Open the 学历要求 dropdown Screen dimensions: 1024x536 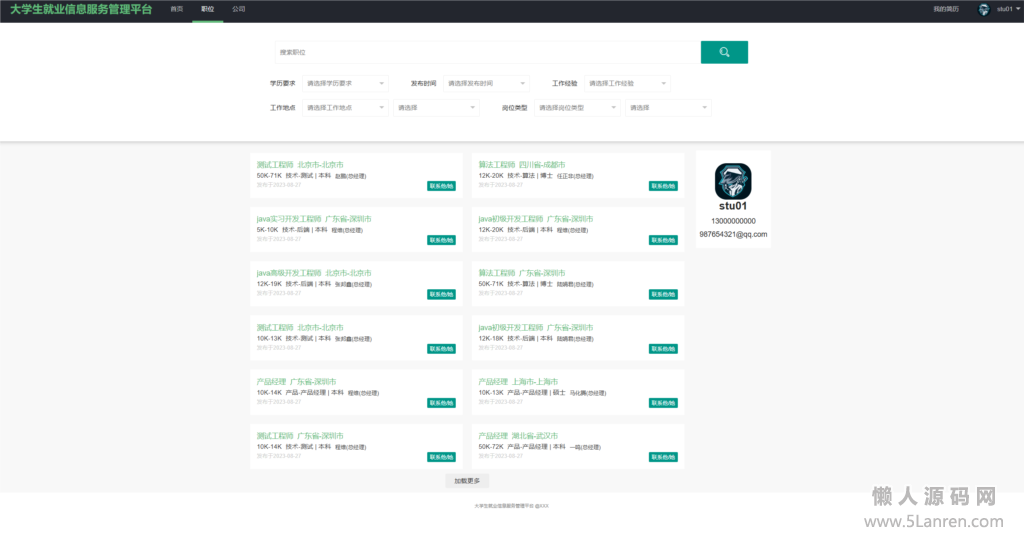tap(345, 83)
